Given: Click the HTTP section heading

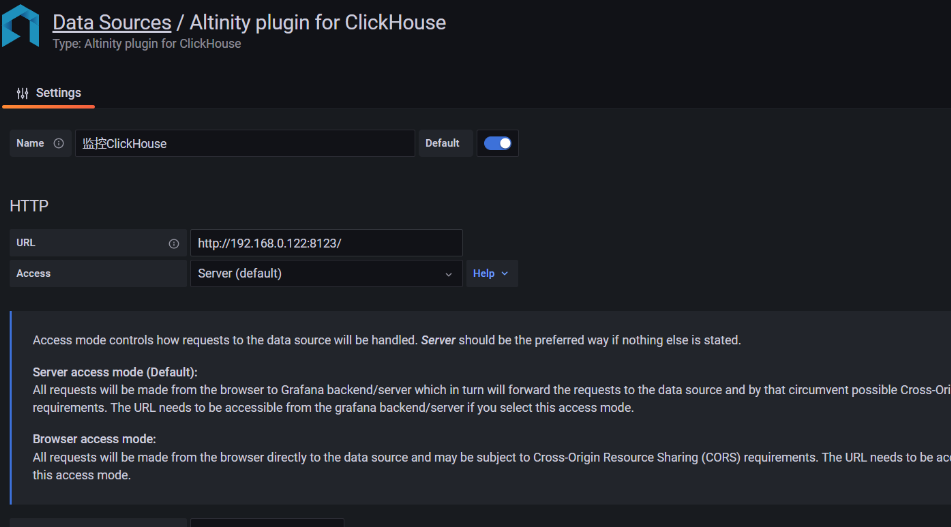Looking at the screenshot, I should (29, 206).
